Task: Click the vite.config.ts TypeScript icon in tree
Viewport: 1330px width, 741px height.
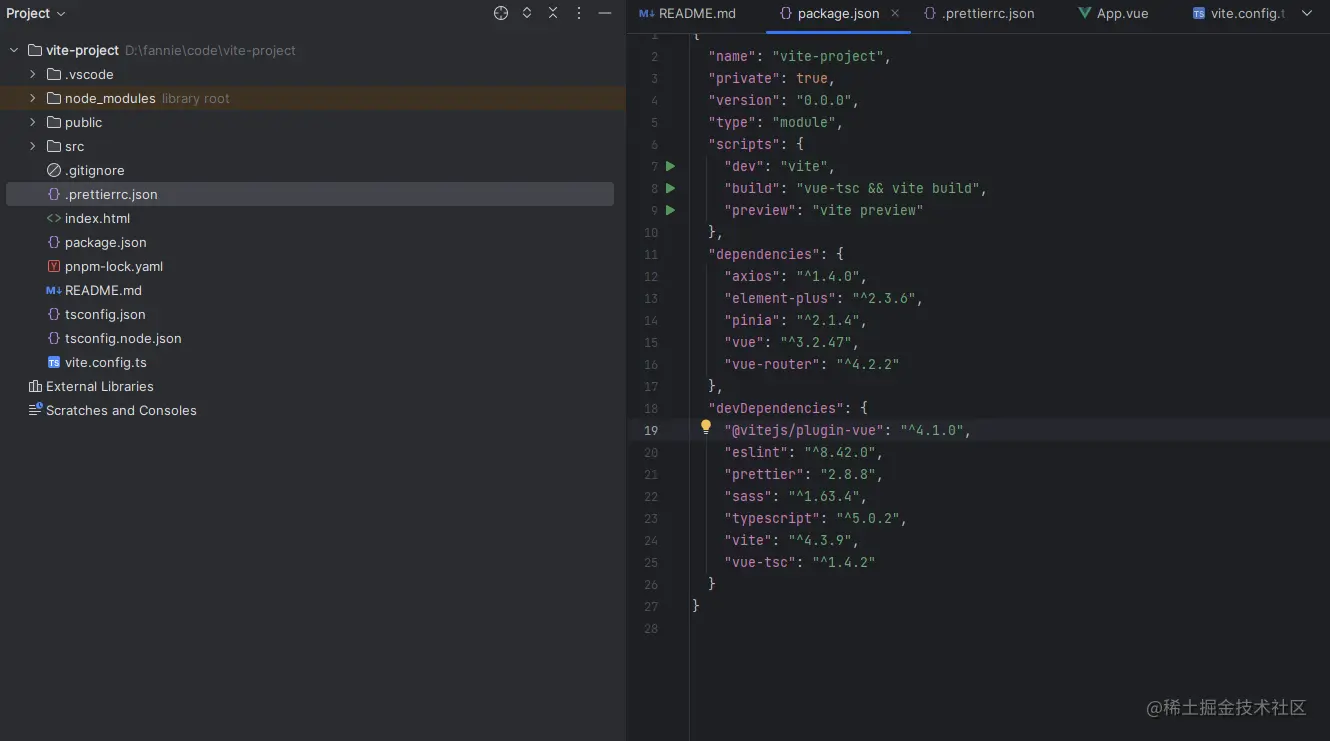Action: click(x=54, y=362)
